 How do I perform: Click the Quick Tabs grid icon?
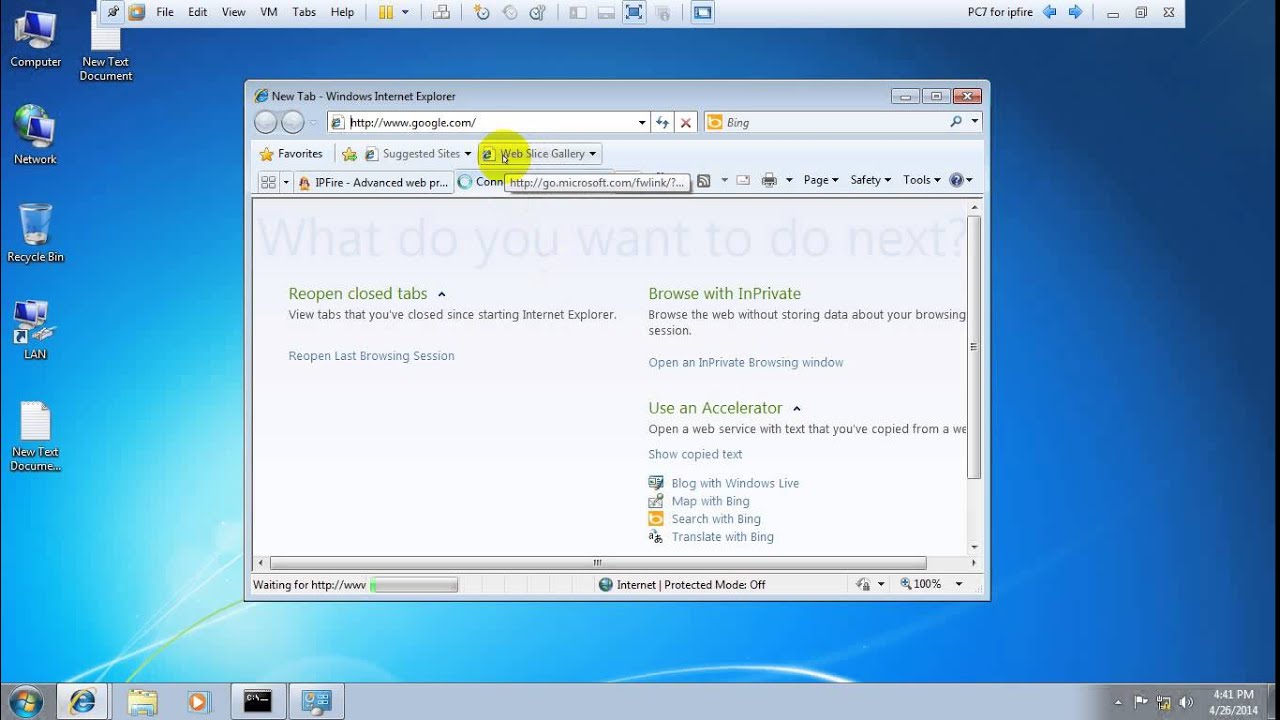[268, 182]
